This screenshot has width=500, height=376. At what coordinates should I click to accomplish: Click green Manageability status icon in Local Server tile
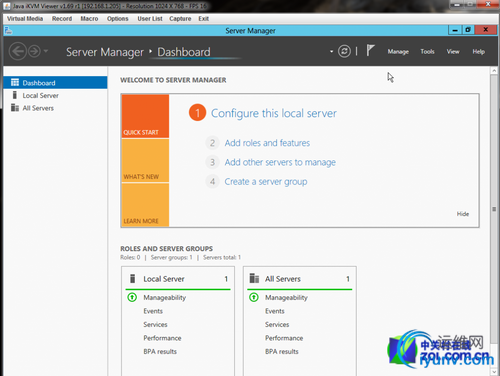pyautogui.click(x=132, y=297)
